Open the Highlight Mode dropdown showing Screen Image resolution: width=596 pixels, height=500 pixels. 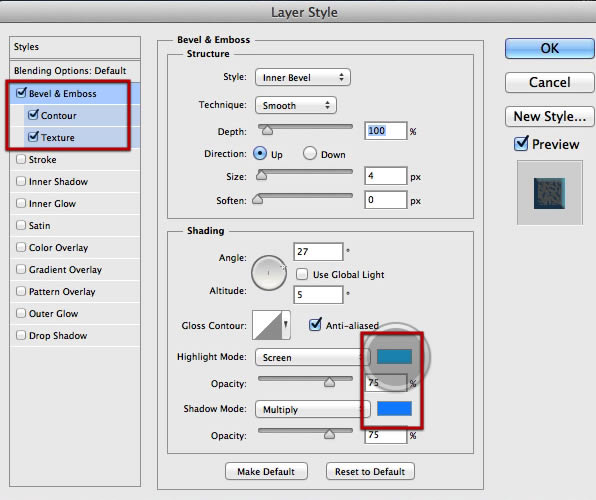click(x=312, y=357)
